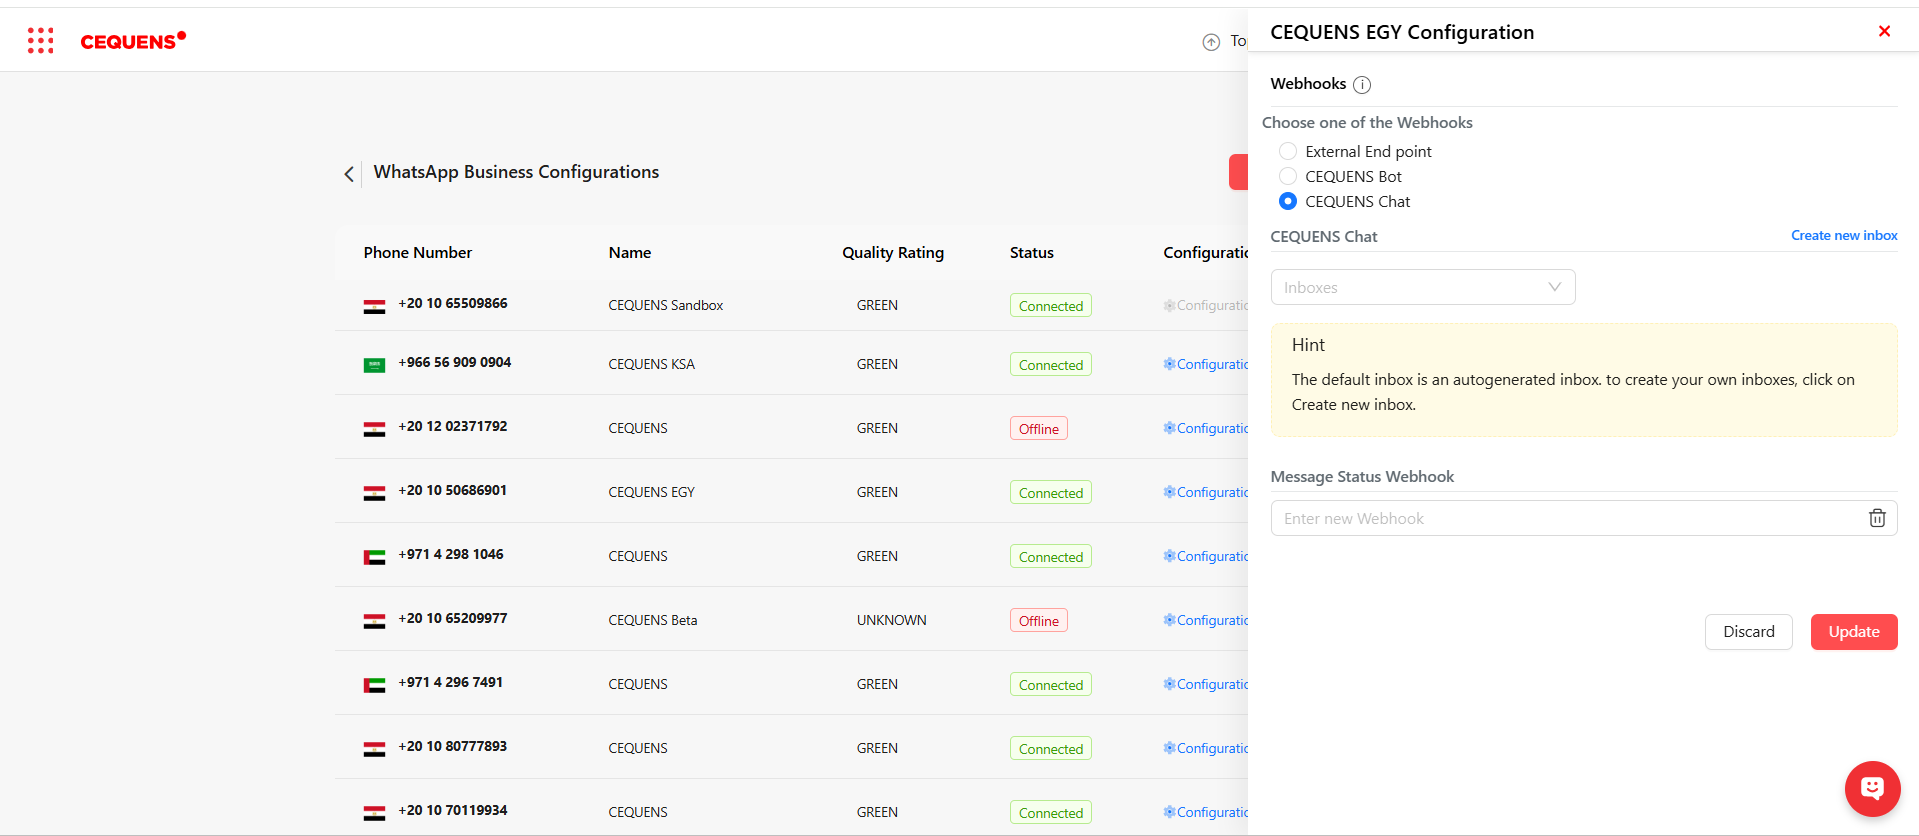Viewport: 1919px width, 836px height.
Task: Expand the Inboxes dropdown
Action: click(1423, 287)
